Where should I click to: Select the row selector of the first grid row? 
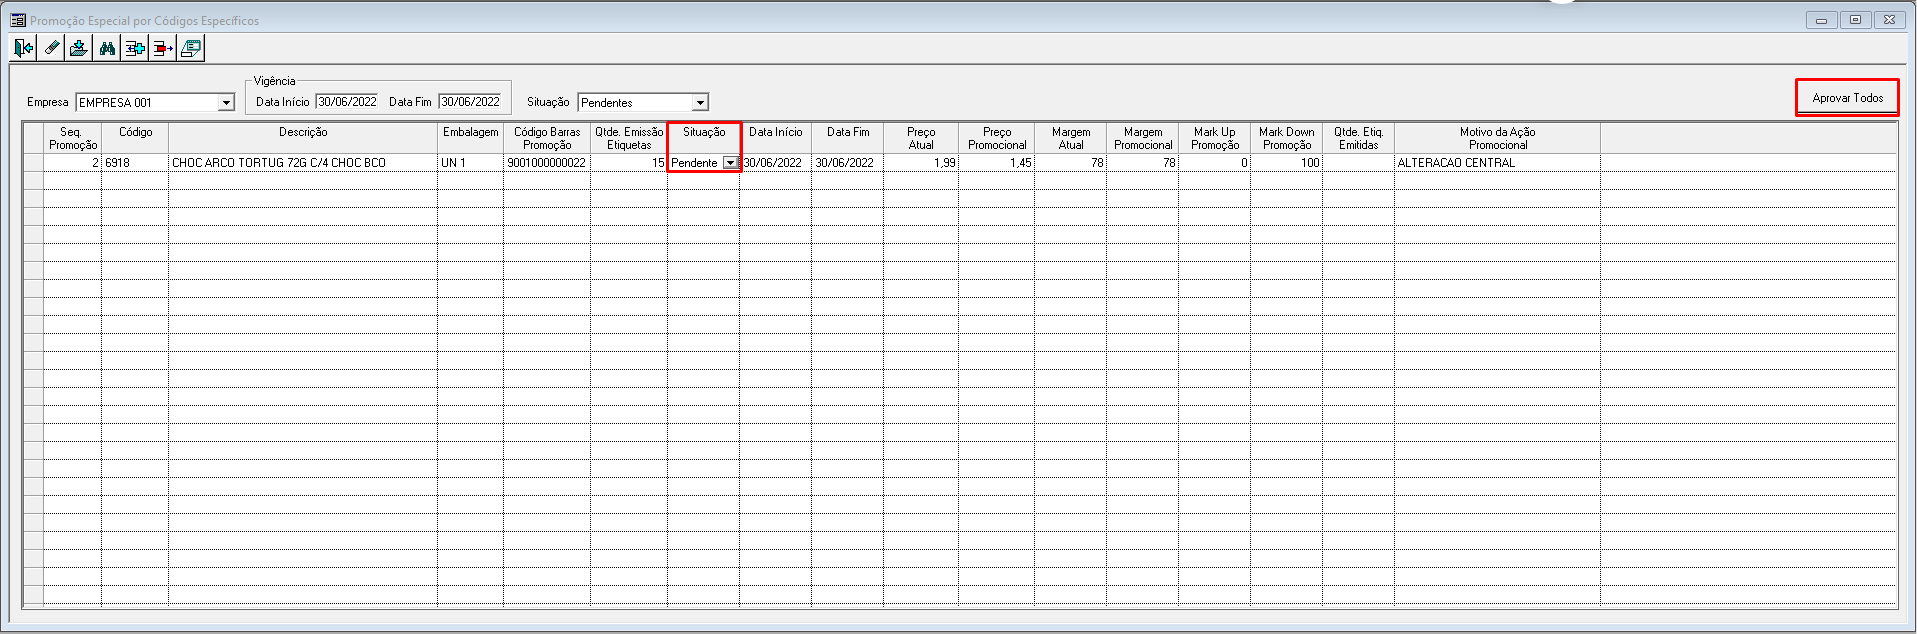coord(33,162)
